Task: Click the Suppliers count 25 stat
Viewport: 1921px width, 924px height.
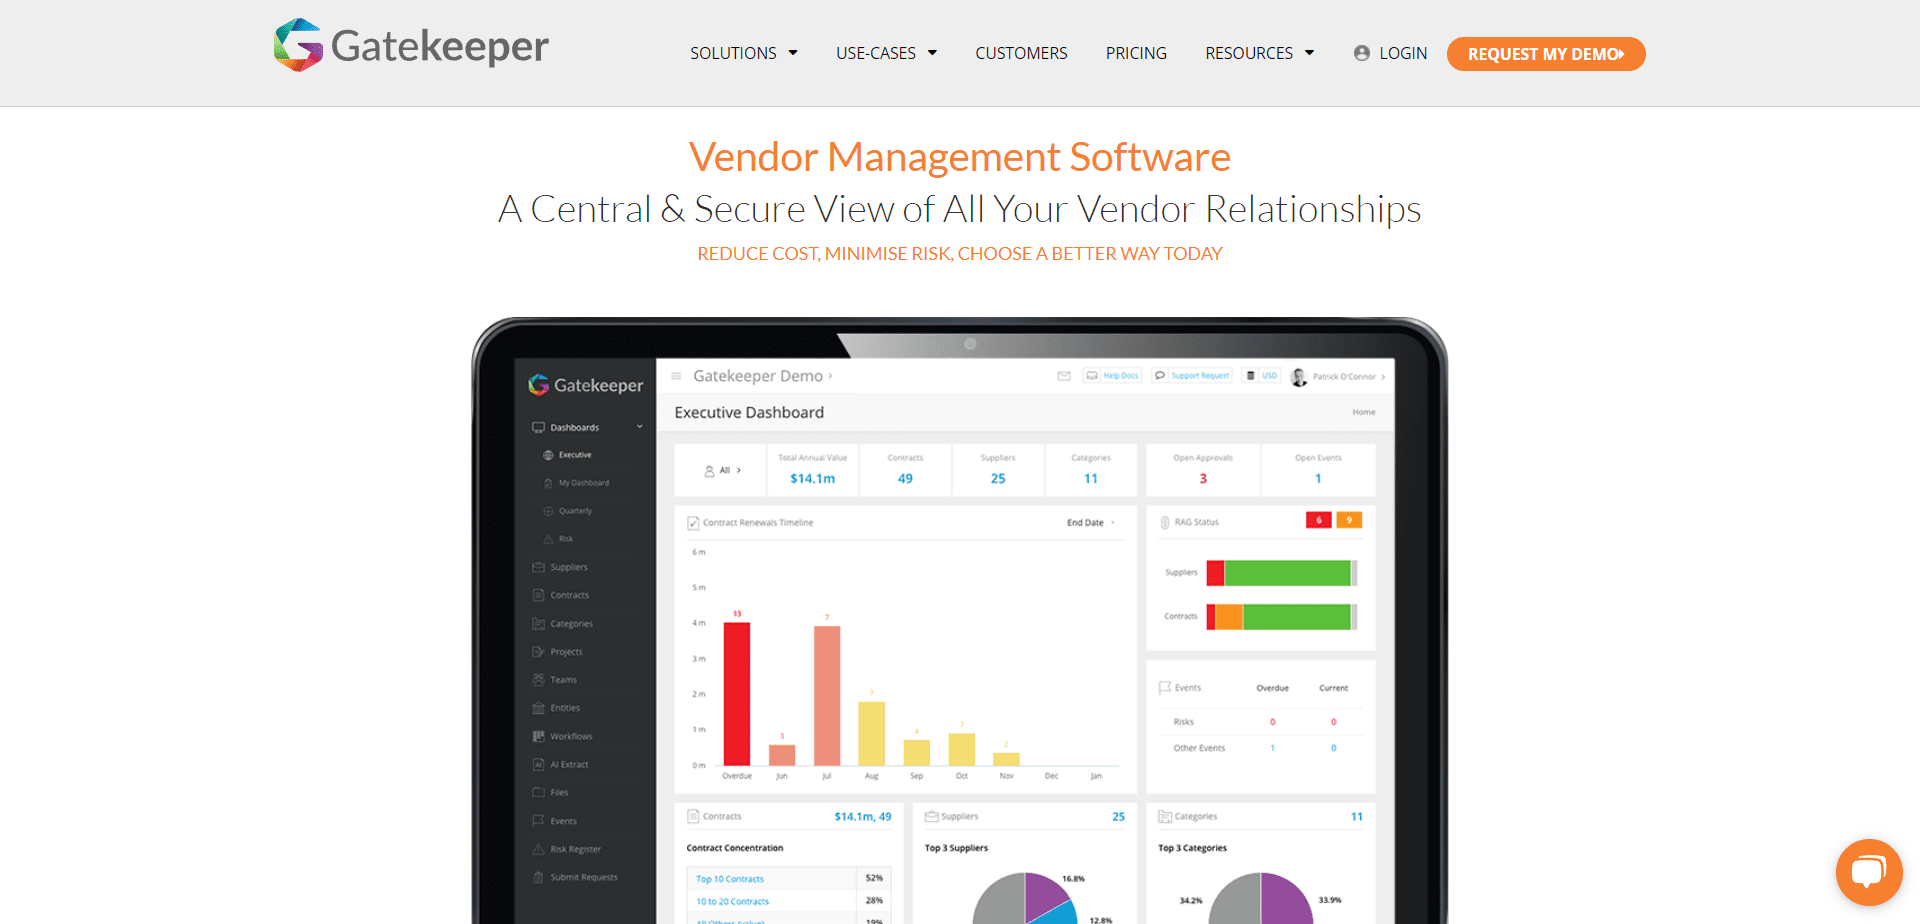Action: click(998, 479)
